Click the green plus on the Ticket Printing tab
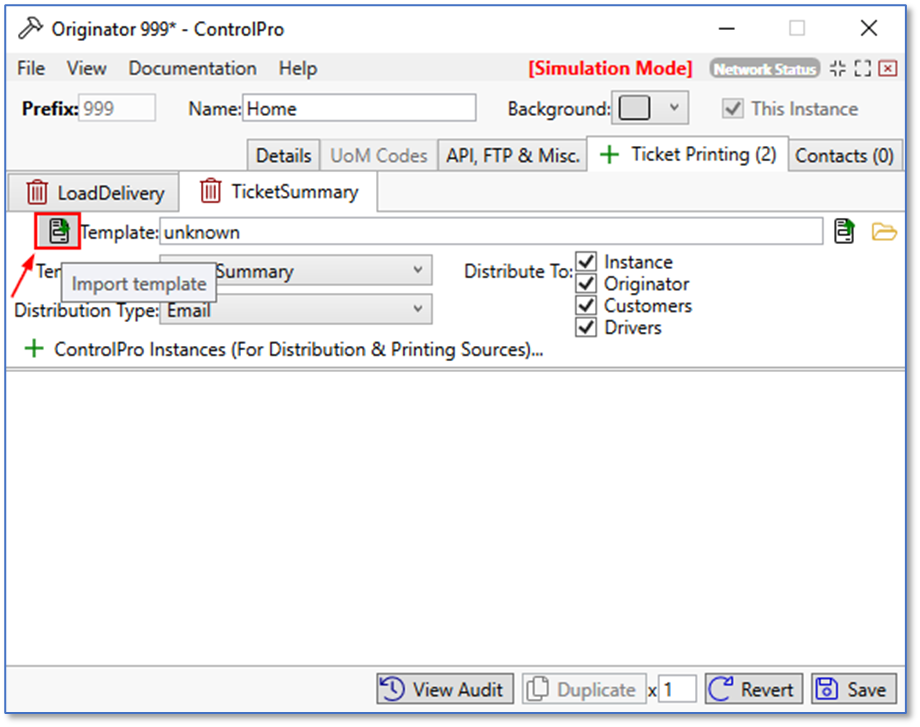 tap(609, 155)
